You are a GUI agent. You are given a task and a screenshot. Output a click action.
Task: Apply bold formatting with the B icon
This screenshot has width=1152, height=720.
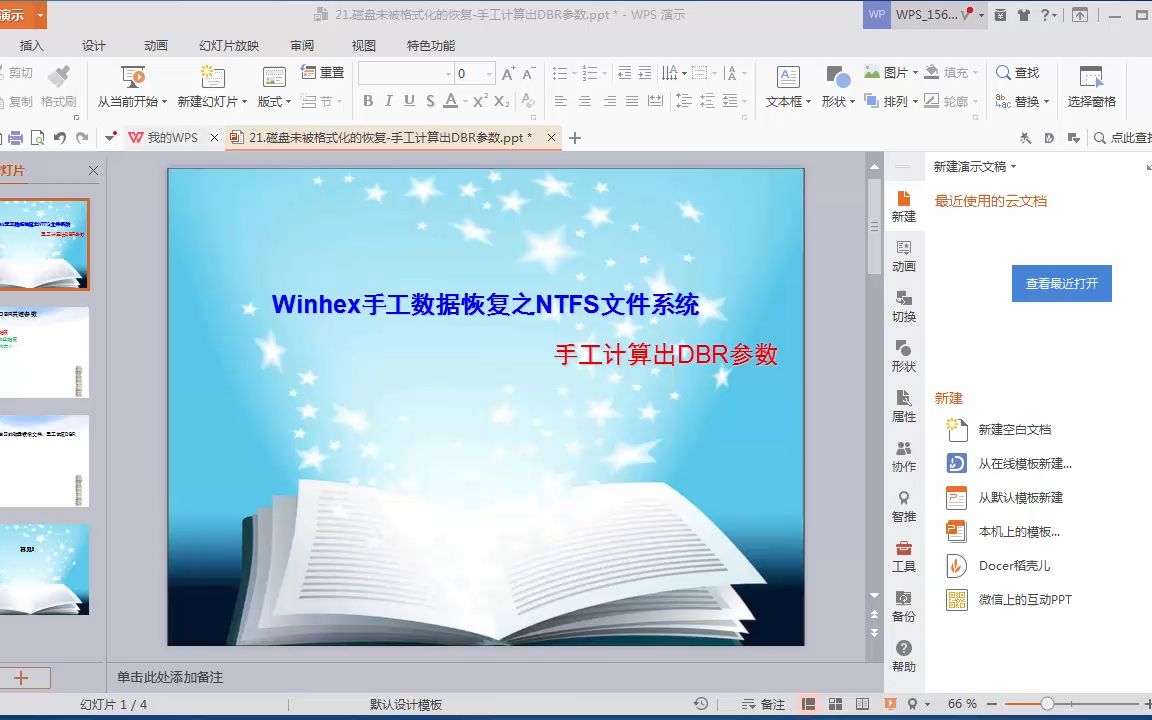[369, 98]
